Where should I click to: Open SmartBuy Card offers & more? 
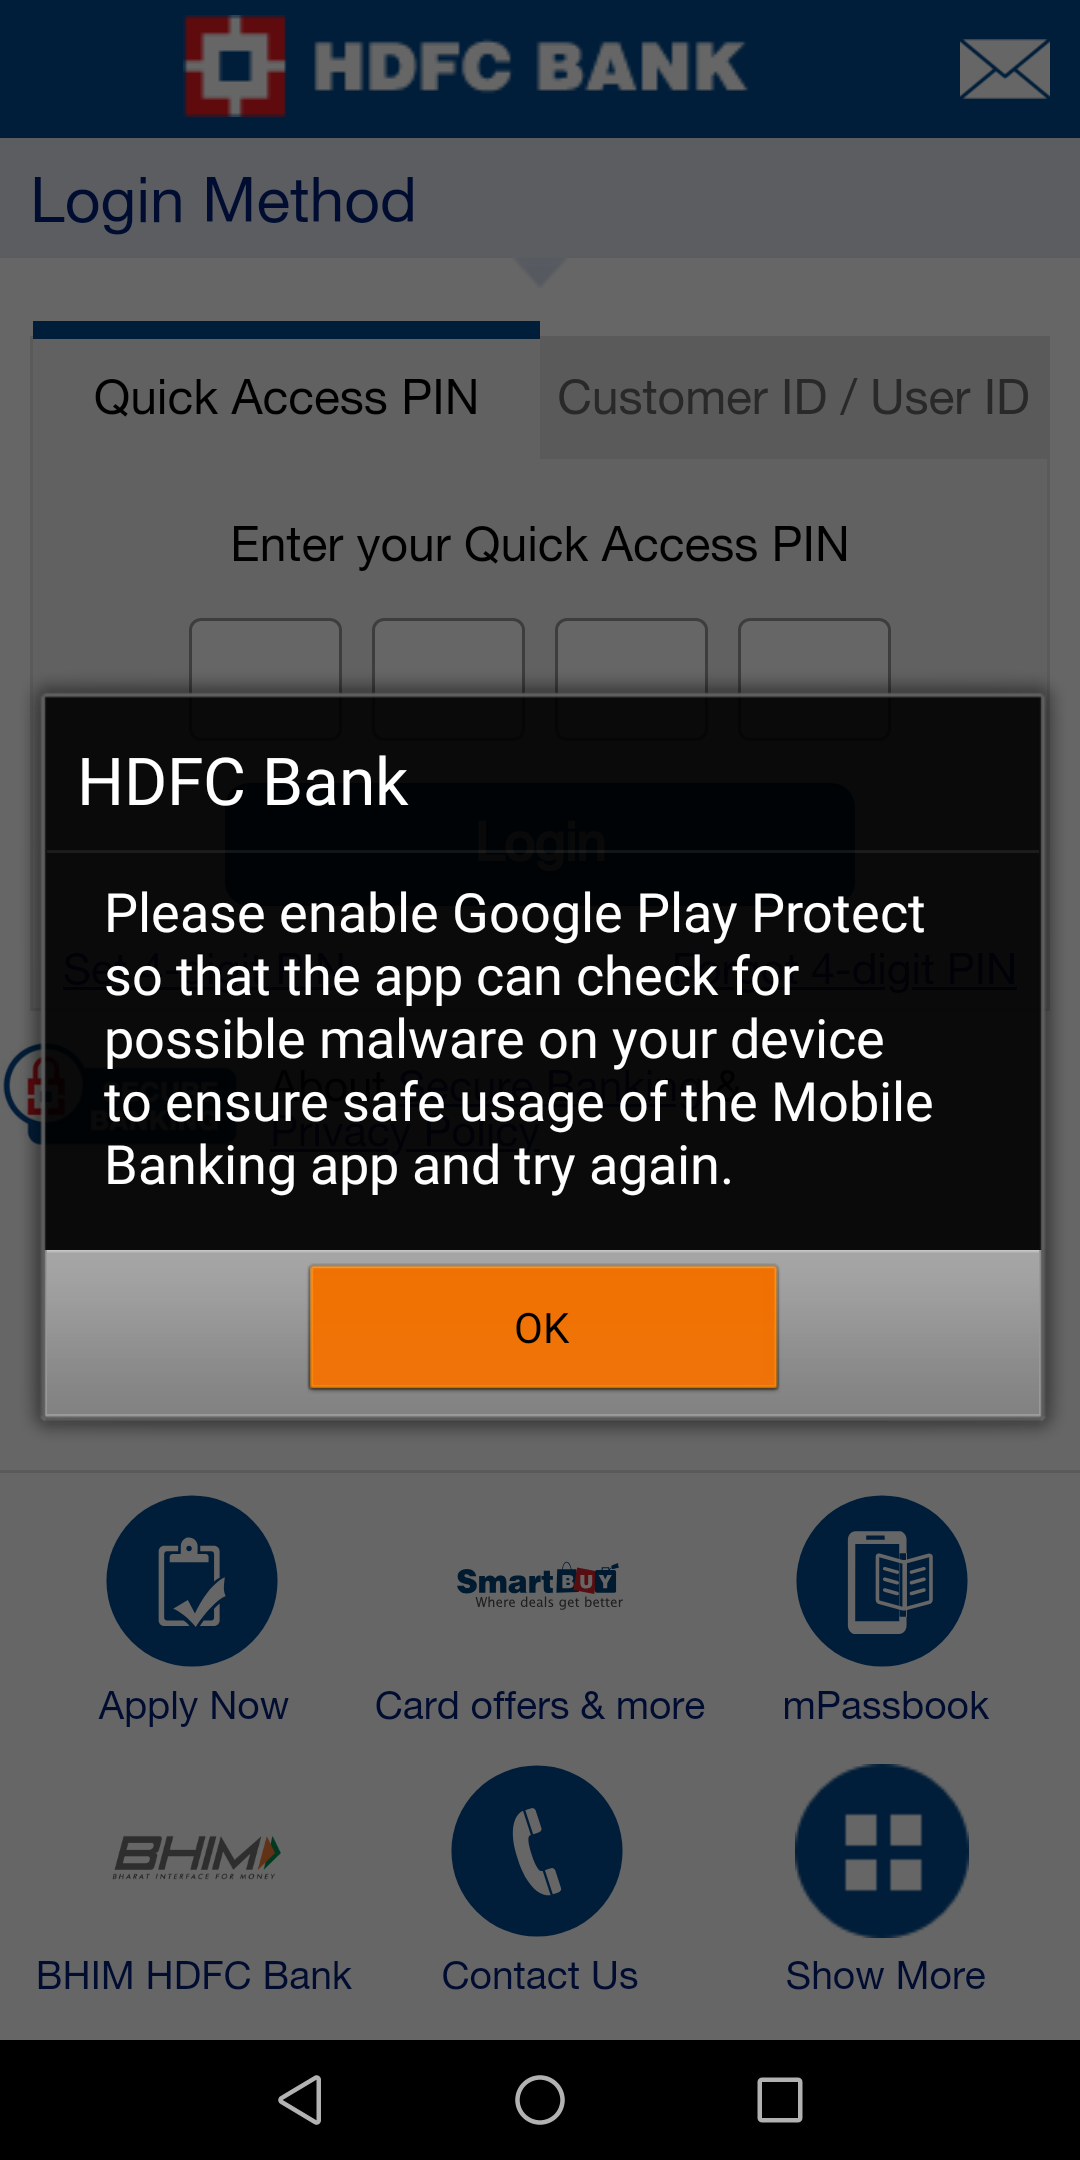click(540, 1584)
